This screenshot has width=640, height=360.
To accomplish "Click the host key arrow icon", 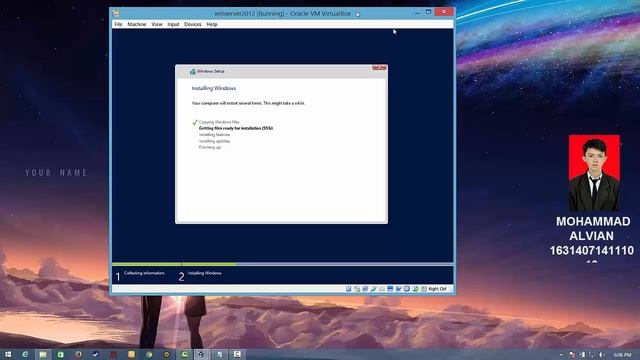I will (x=423, y=289).
